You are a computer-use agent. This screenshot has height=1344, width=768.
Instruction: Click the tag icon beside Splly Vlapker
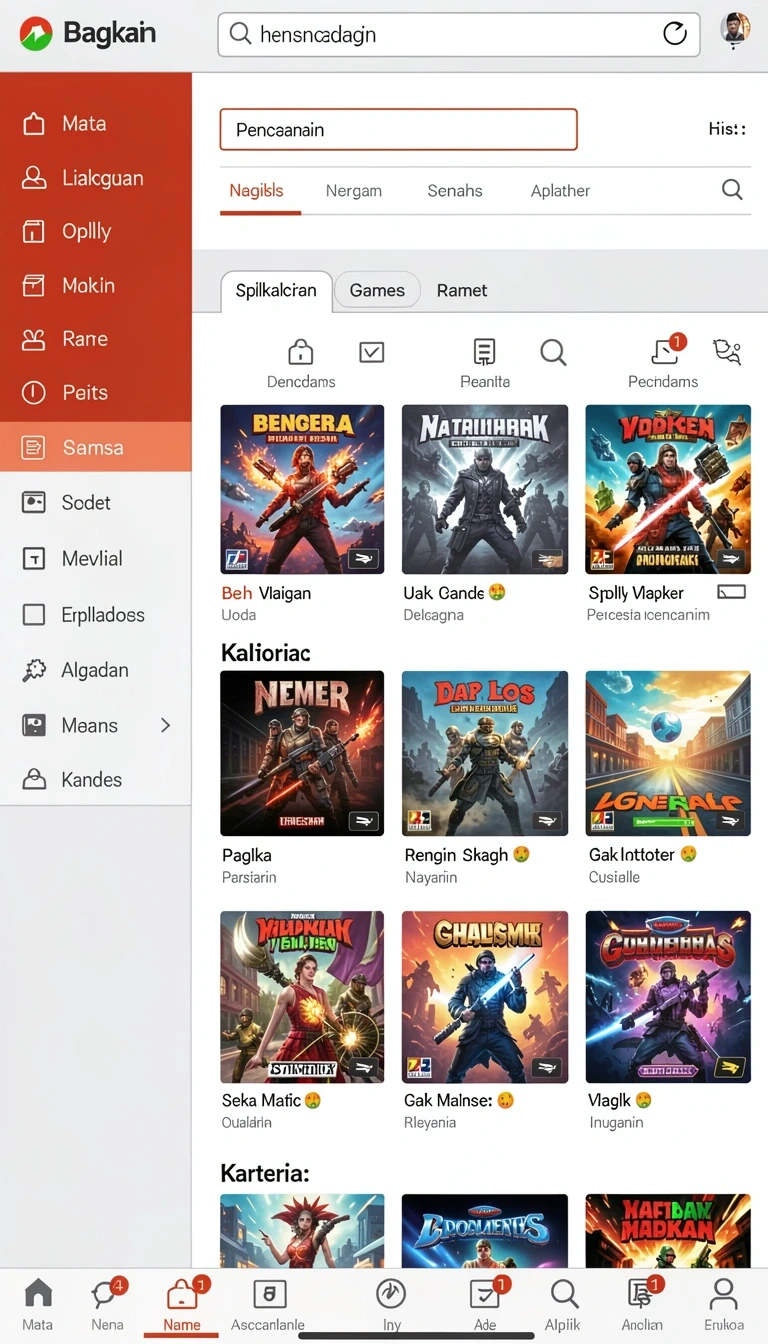tap(732, 593)
